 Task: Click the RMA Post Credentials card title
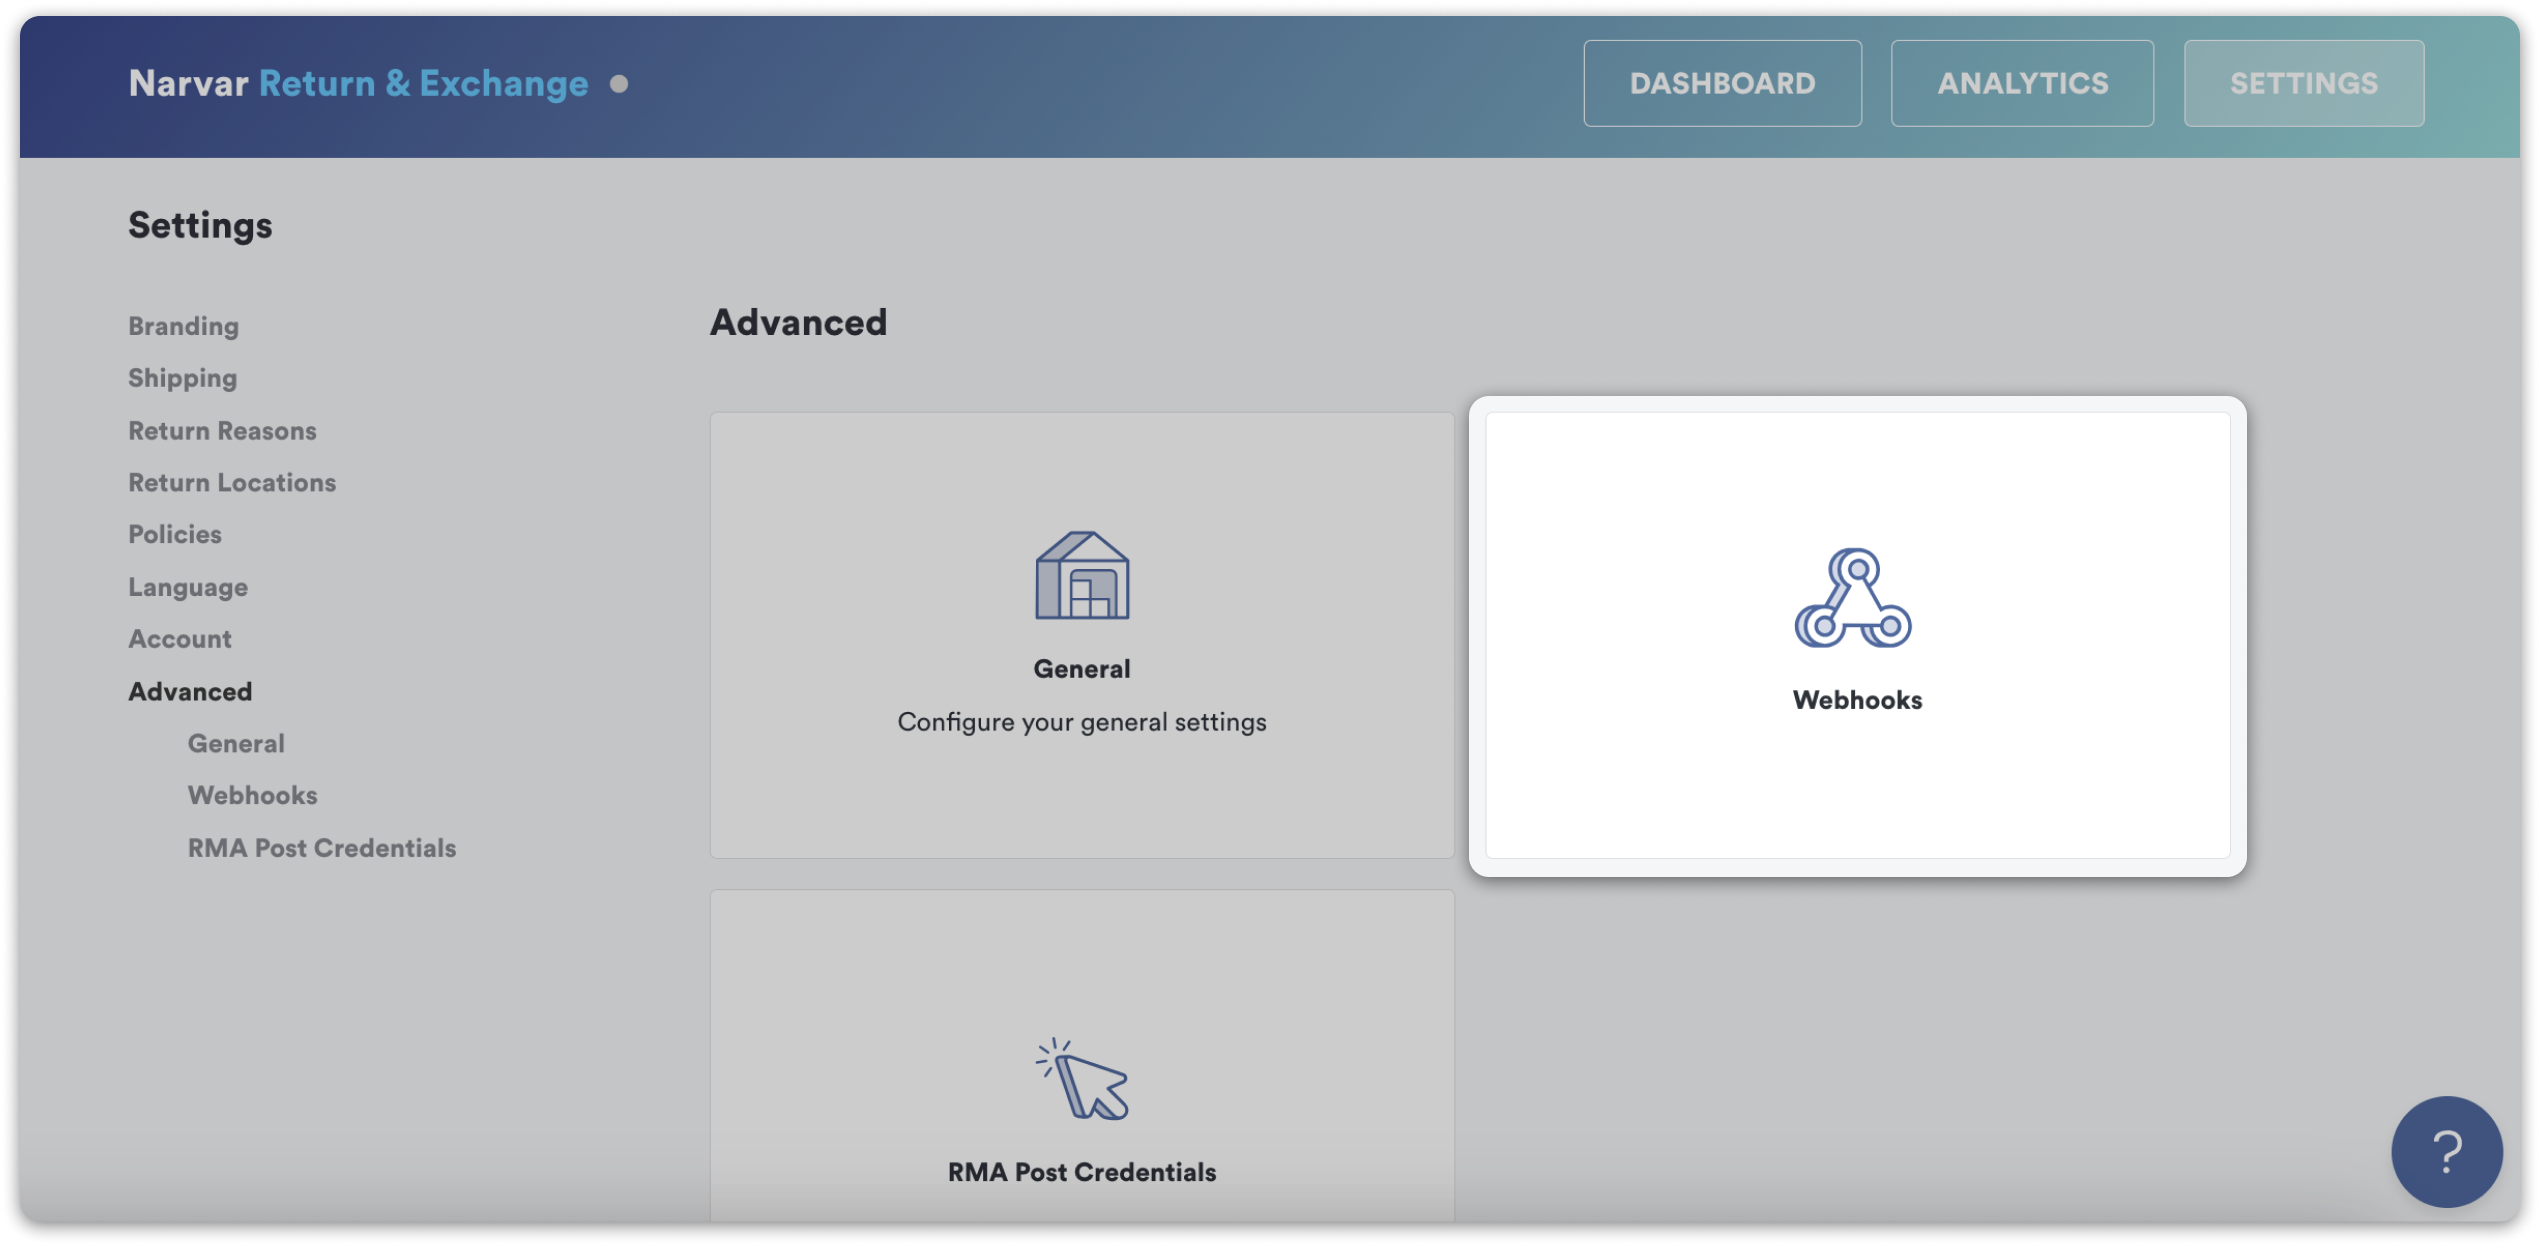click(1082, 1172)
